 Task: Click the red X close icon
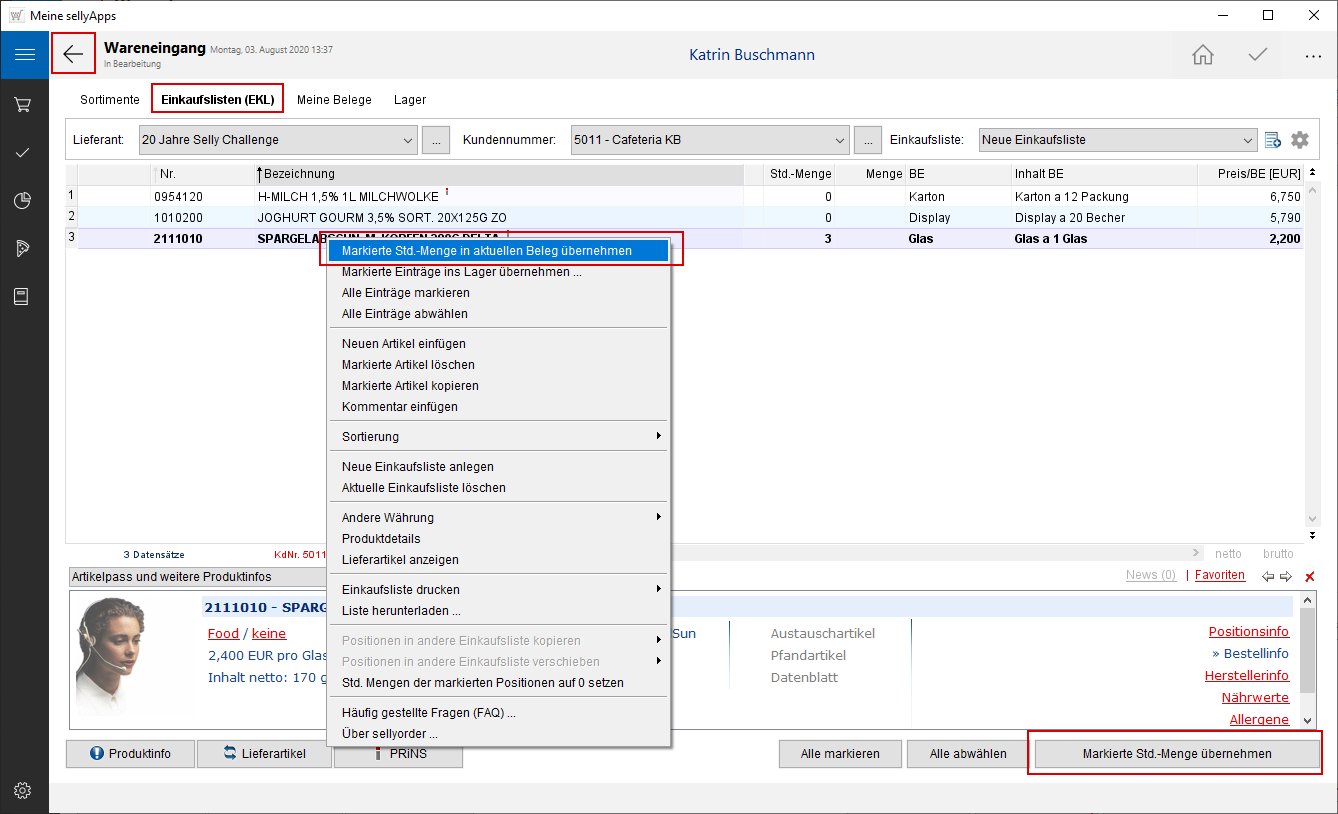(1310, 576)
